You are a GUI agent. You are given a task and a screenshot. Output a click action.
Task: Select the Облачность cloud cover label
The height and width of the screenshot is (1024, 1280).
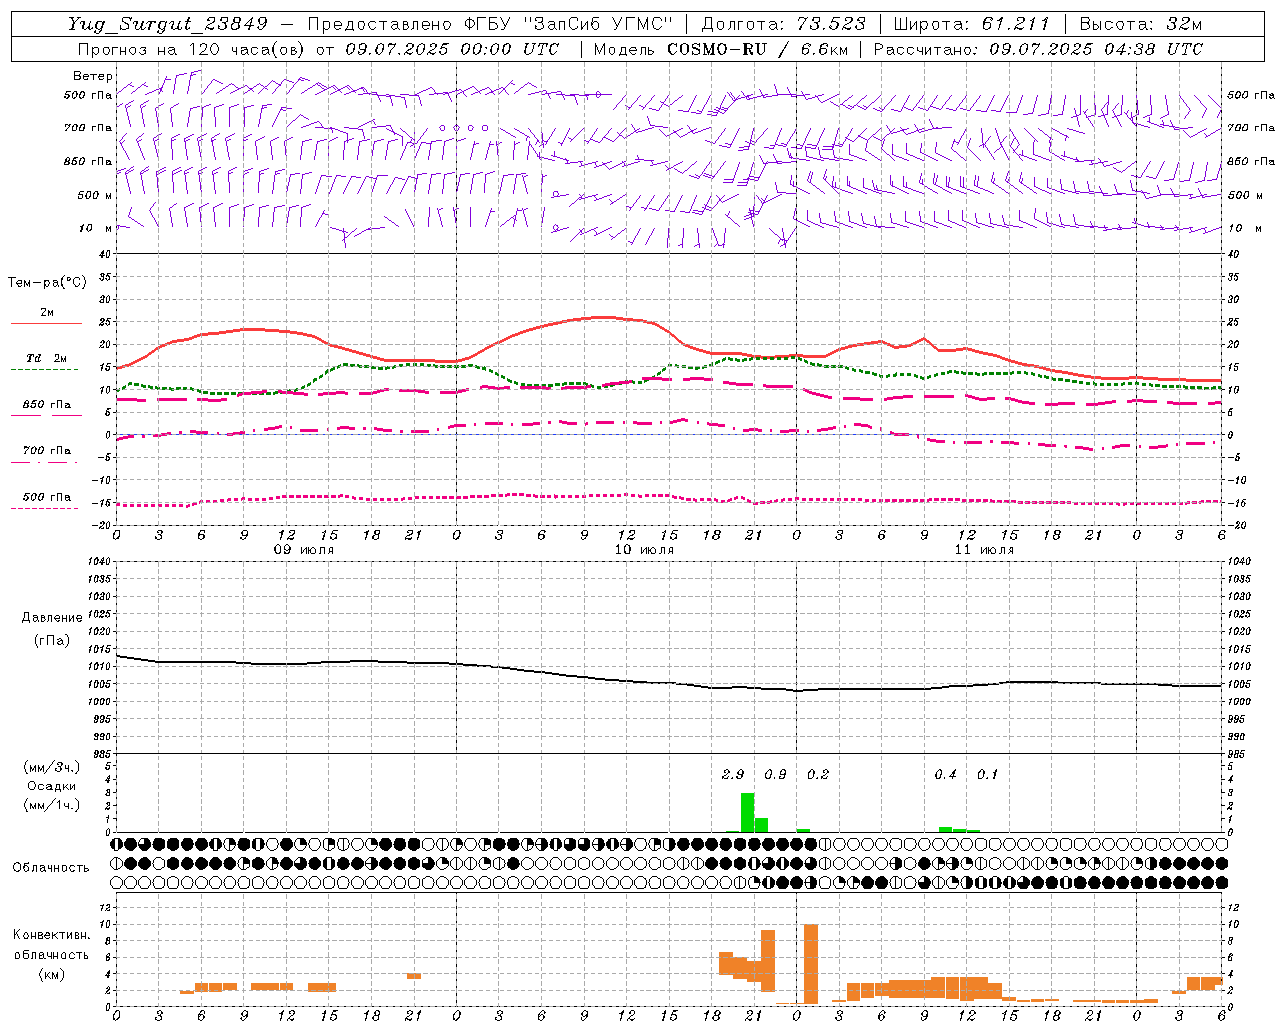[51, 868]
